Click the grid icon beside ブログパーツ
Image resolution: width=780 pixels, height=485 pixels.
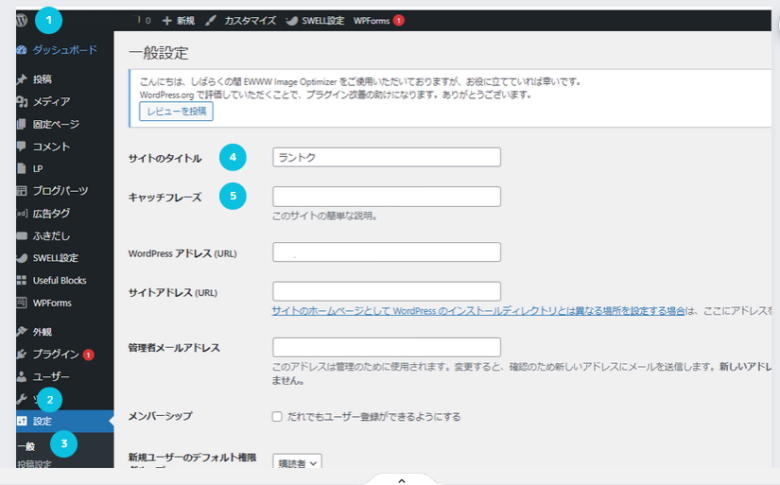tap(21, 191)
